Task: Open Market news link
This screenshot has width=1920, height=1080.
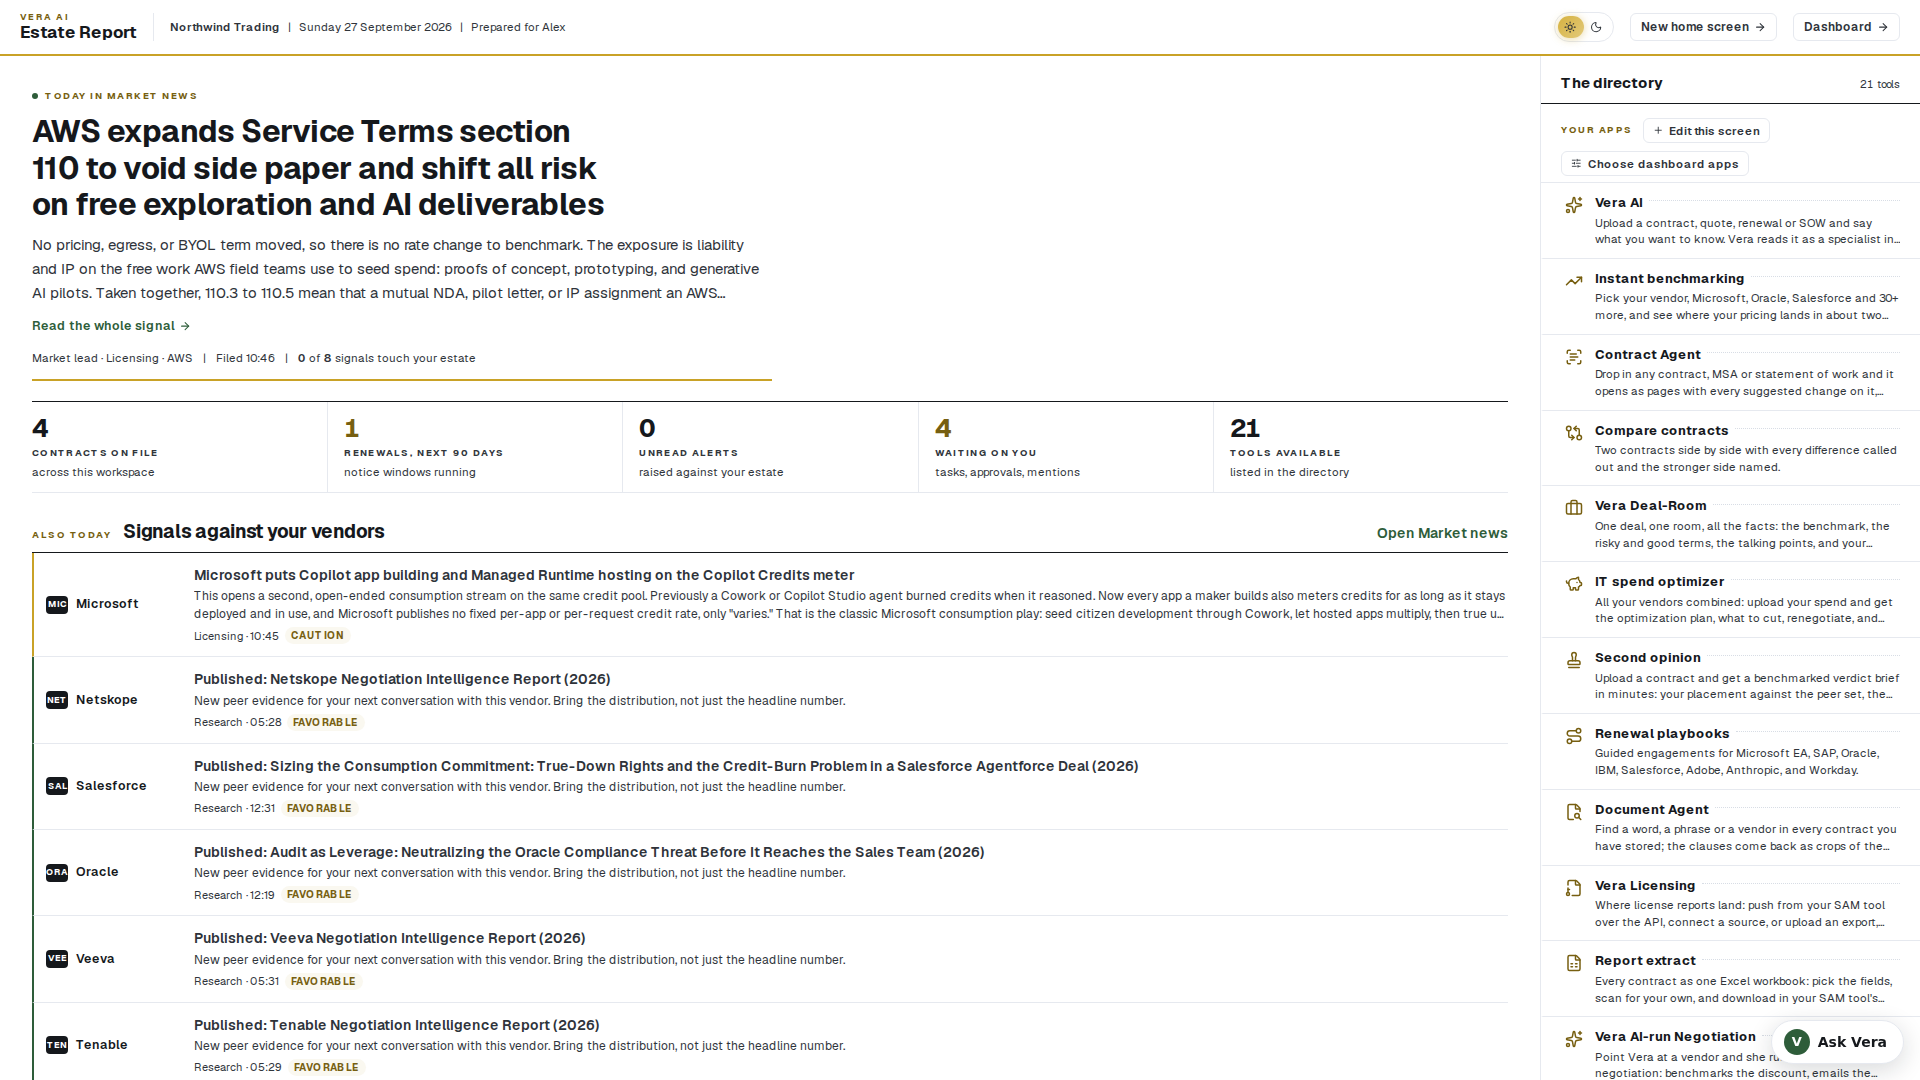Action: point(1442,533)
